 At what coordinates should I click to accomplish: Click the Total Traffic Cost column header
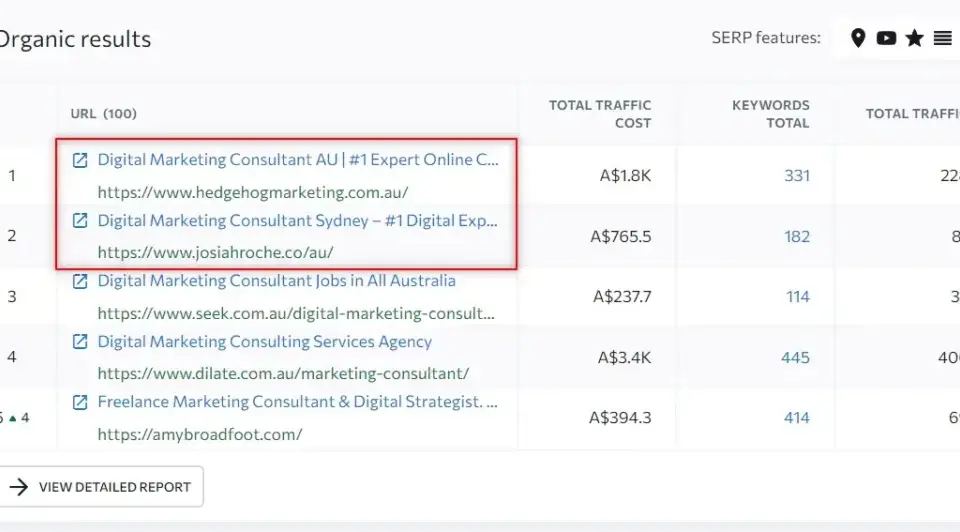pyautogui.click(x=600, y=114)
